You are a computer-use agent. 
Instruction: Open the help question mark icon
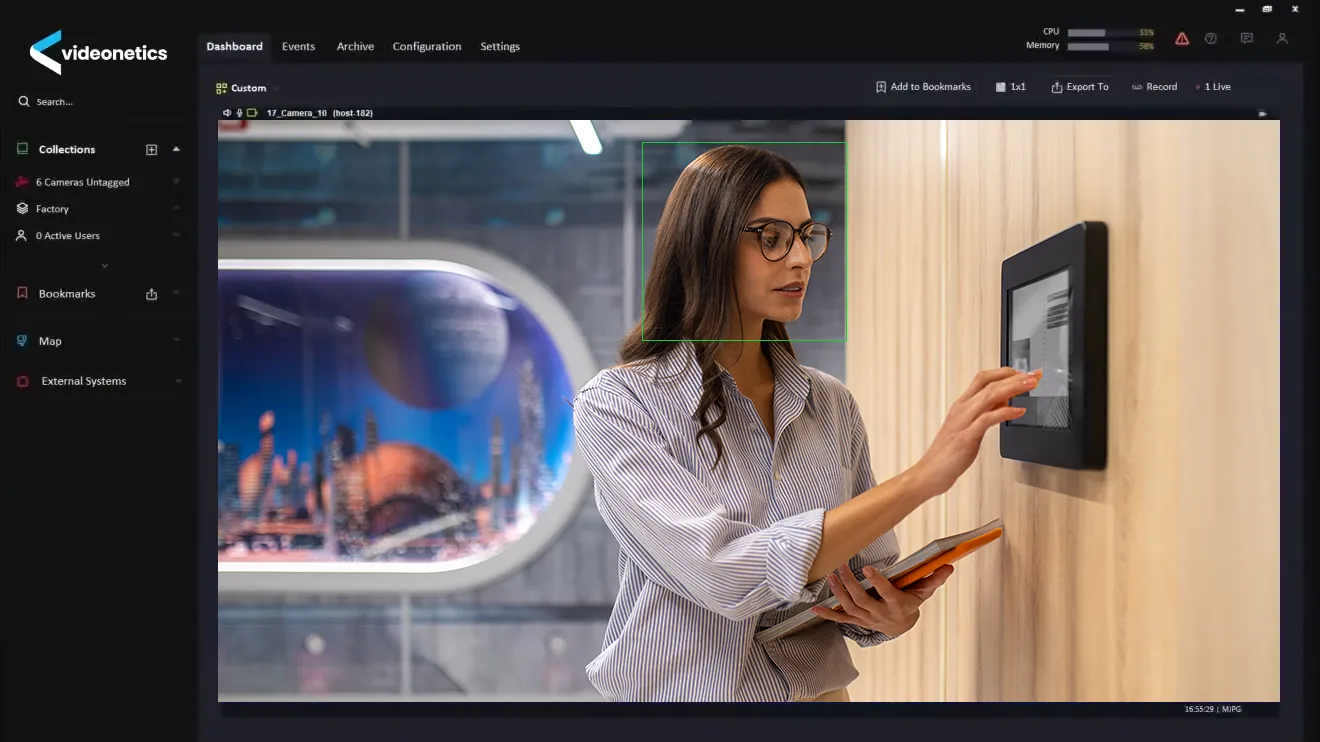1211,39
